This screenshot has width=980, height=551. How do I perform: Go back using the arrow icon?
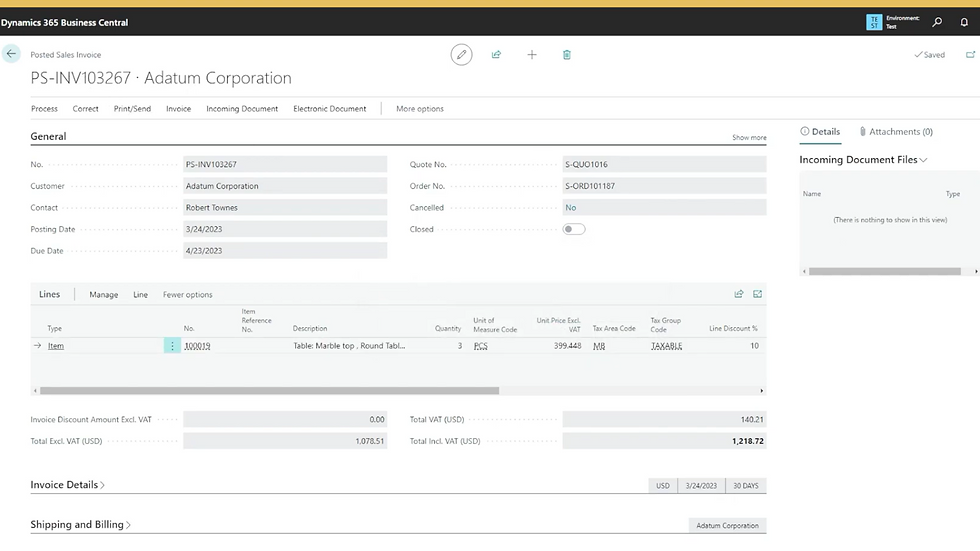click(11, 54)
